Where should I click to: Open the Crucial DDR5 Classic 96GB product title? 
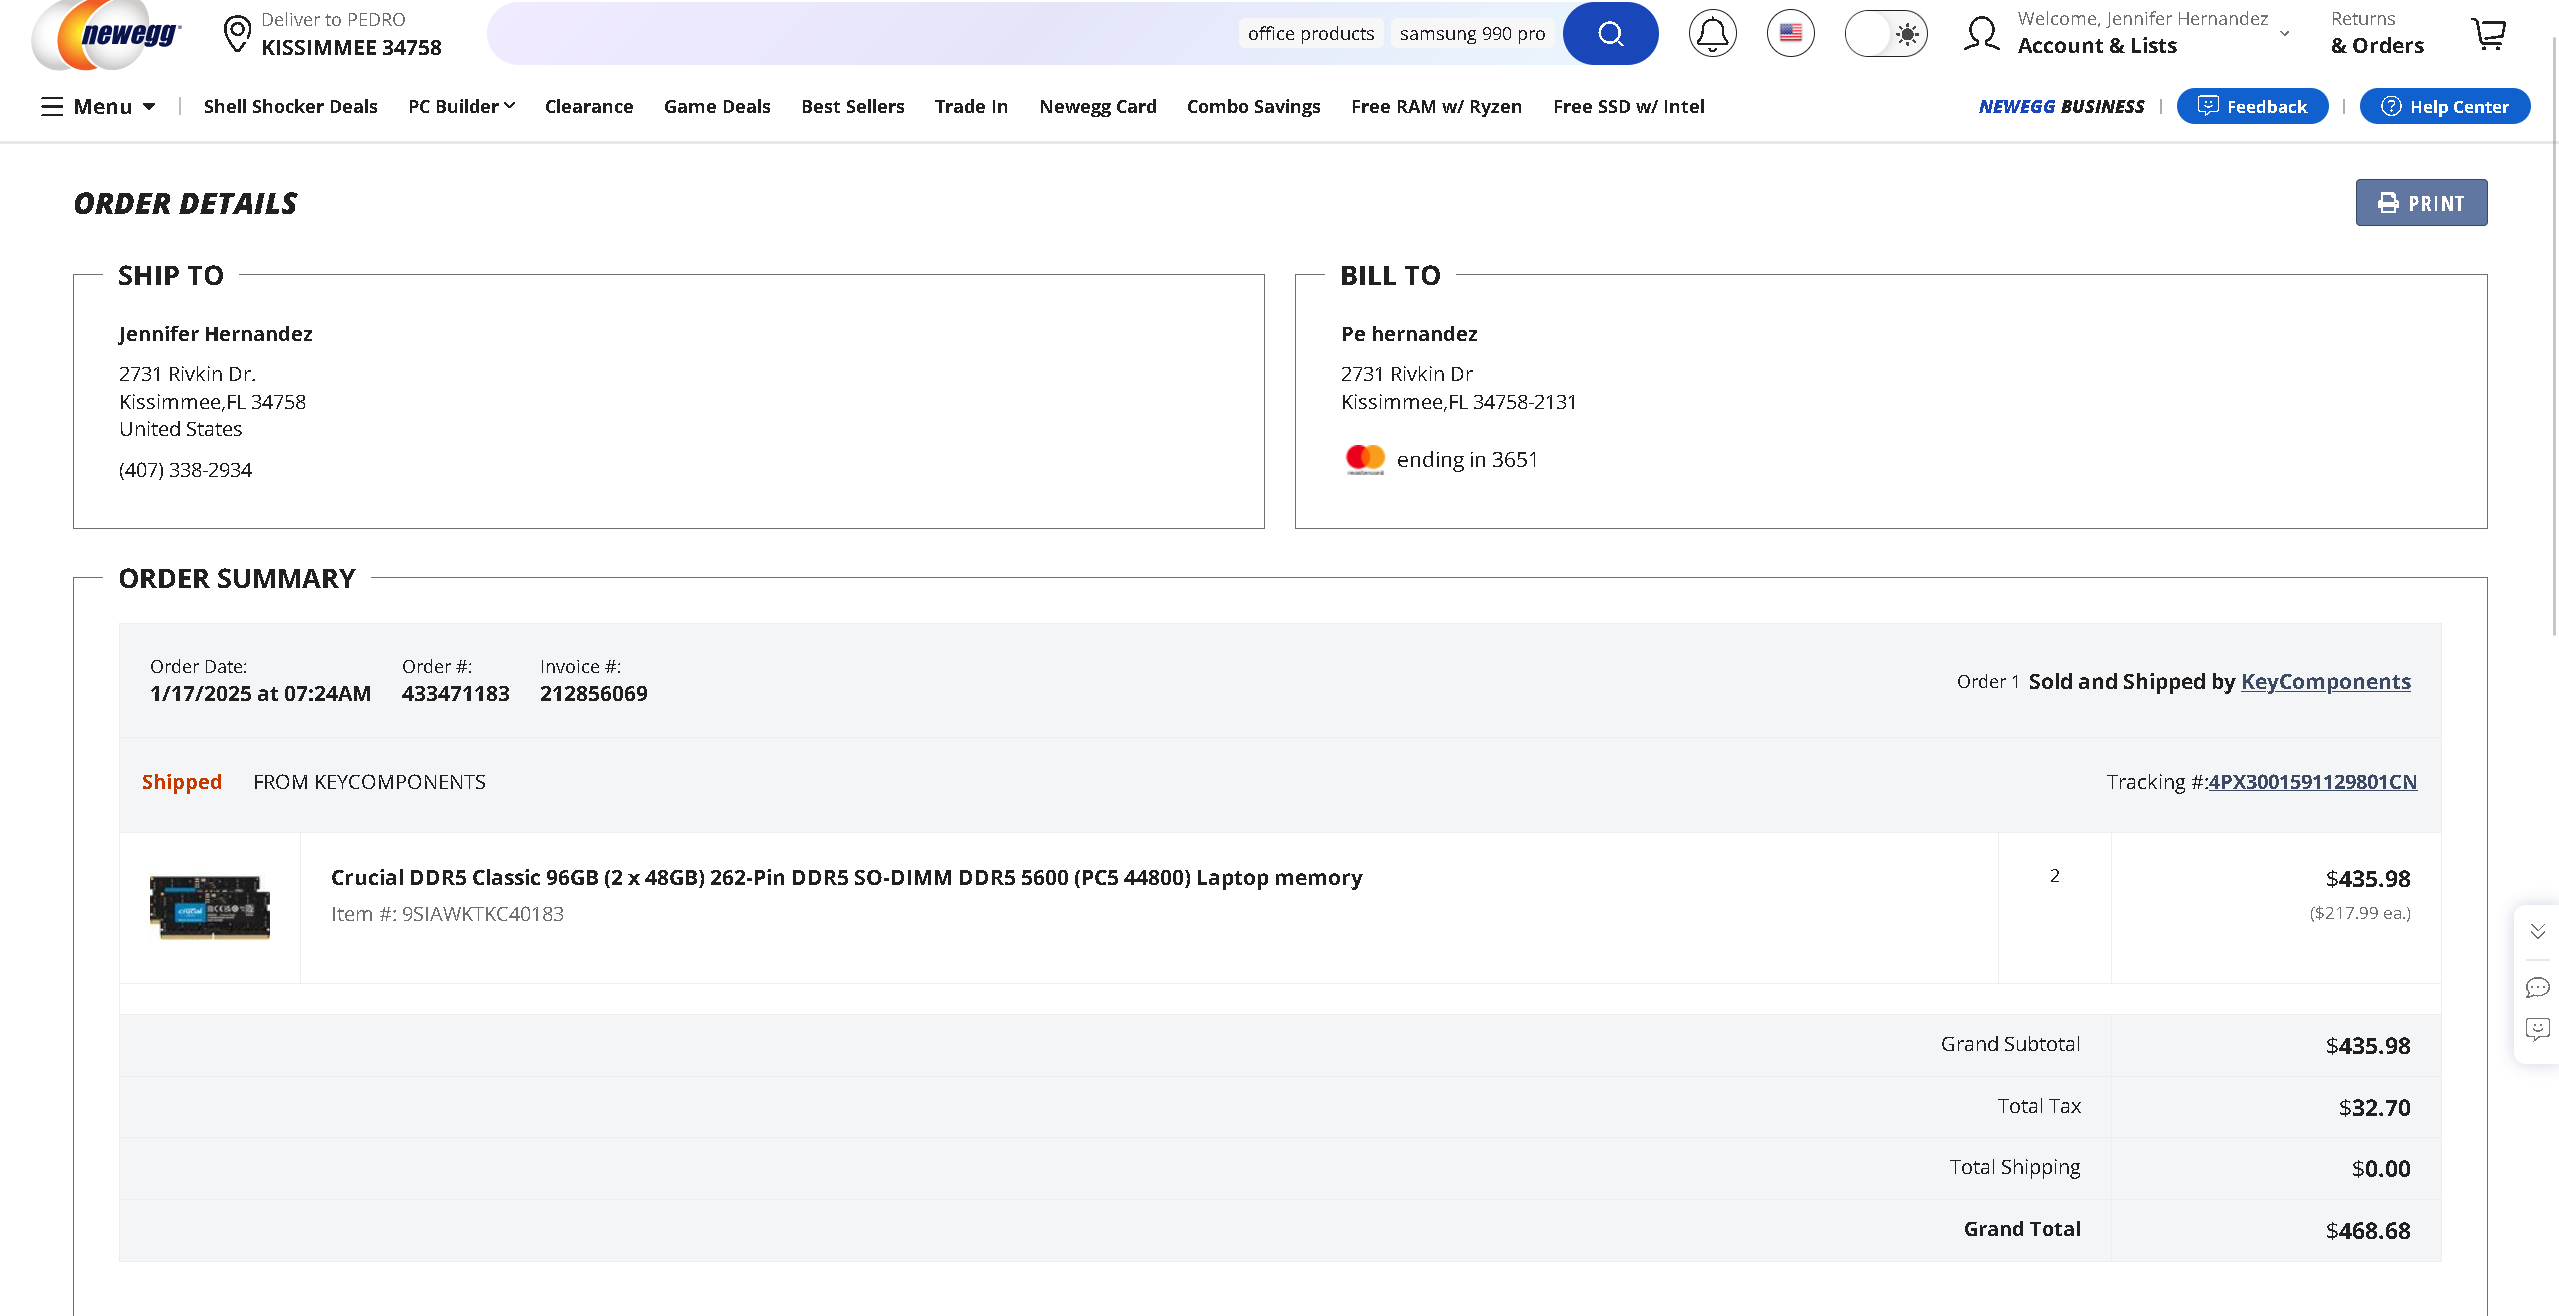[x=846, y=878]
